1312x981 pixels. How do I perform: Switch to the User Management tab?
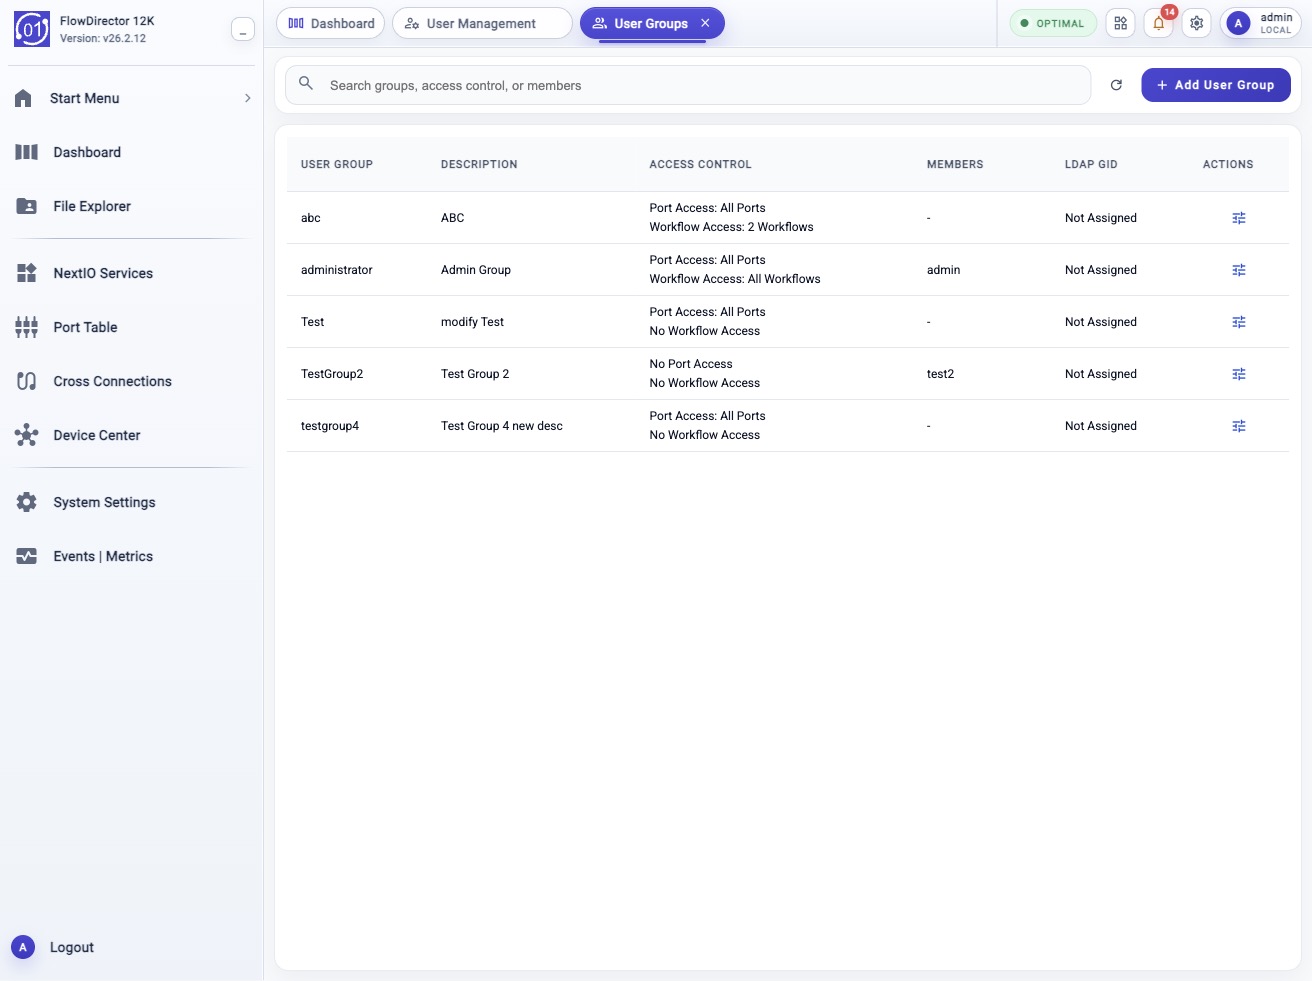coord(482,23)
